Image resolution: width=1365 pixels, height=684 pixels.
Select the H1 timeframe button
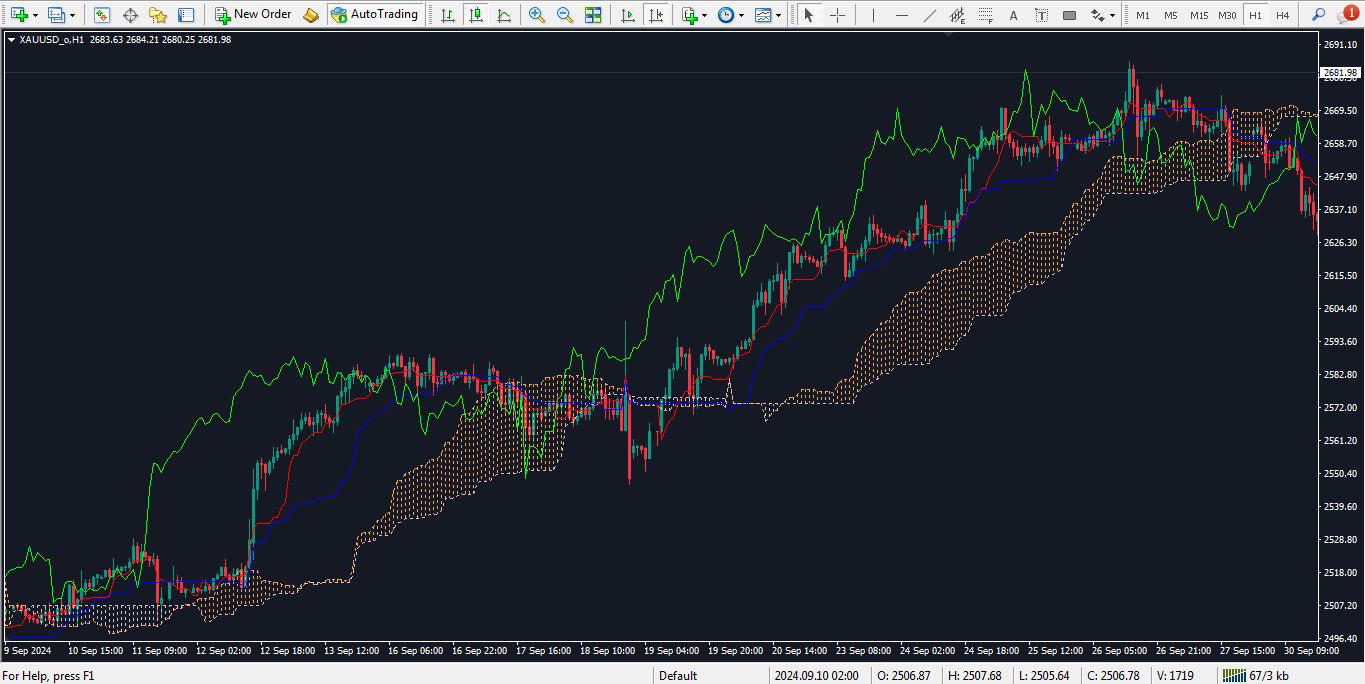pyautogui.click(x=1255, y=15)
